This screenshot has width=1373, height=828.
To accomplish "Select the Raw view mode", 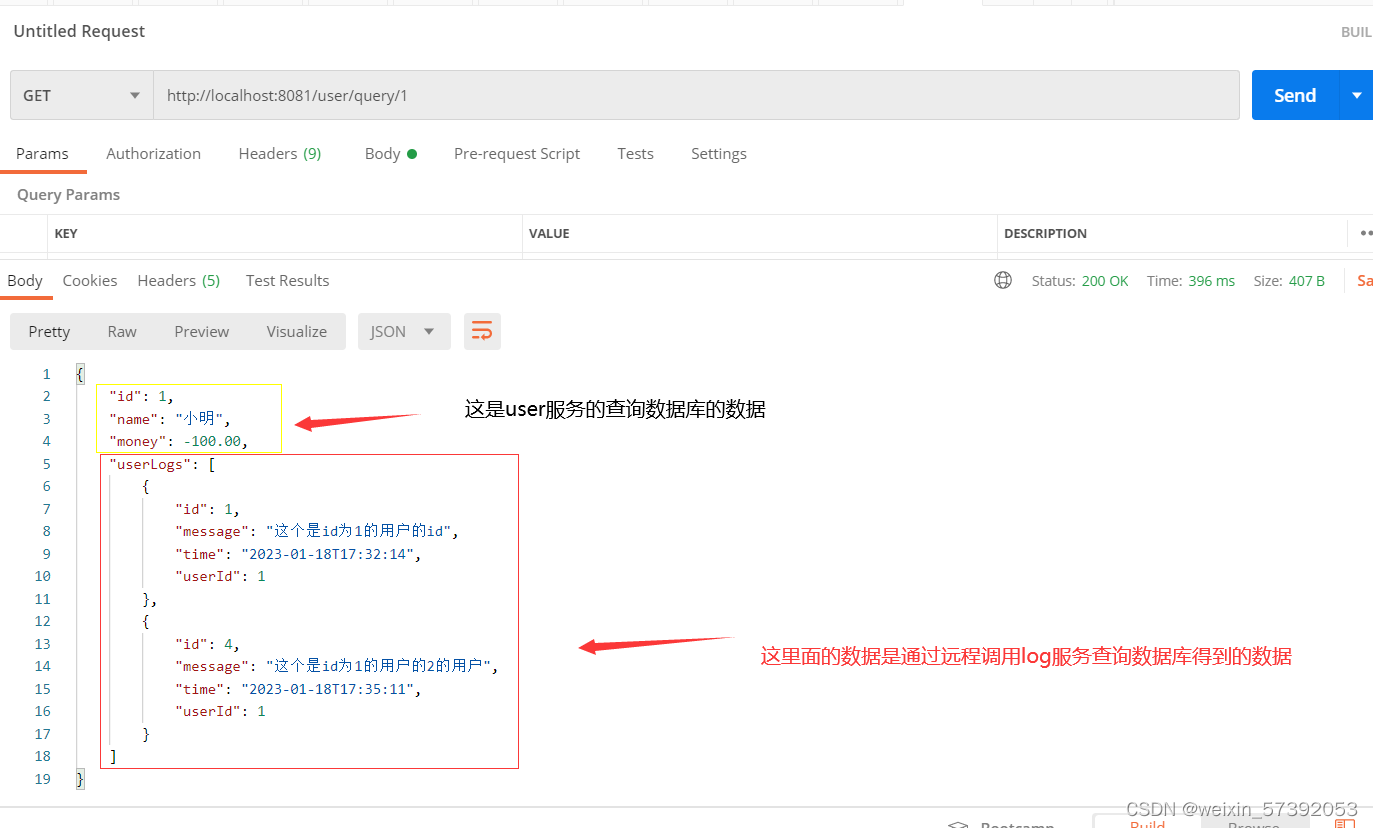I will [x=122, y=331].
